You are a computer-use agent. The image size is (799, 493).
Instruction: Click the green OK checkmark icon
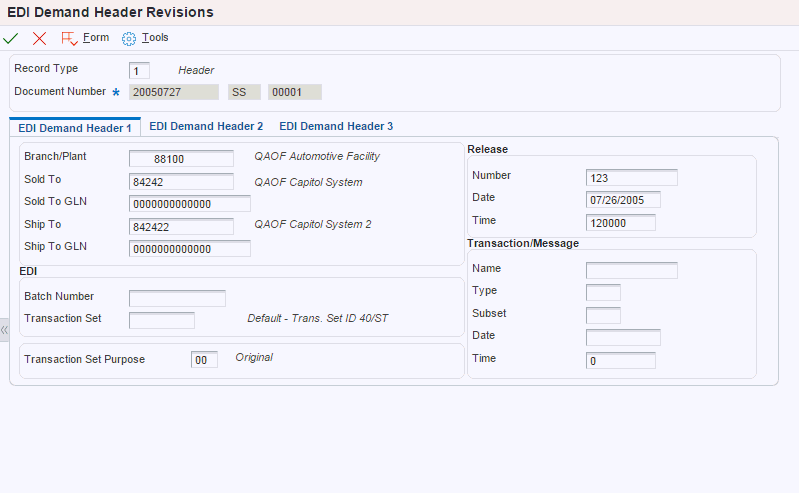pyautogui.click(x=11, y=38)
